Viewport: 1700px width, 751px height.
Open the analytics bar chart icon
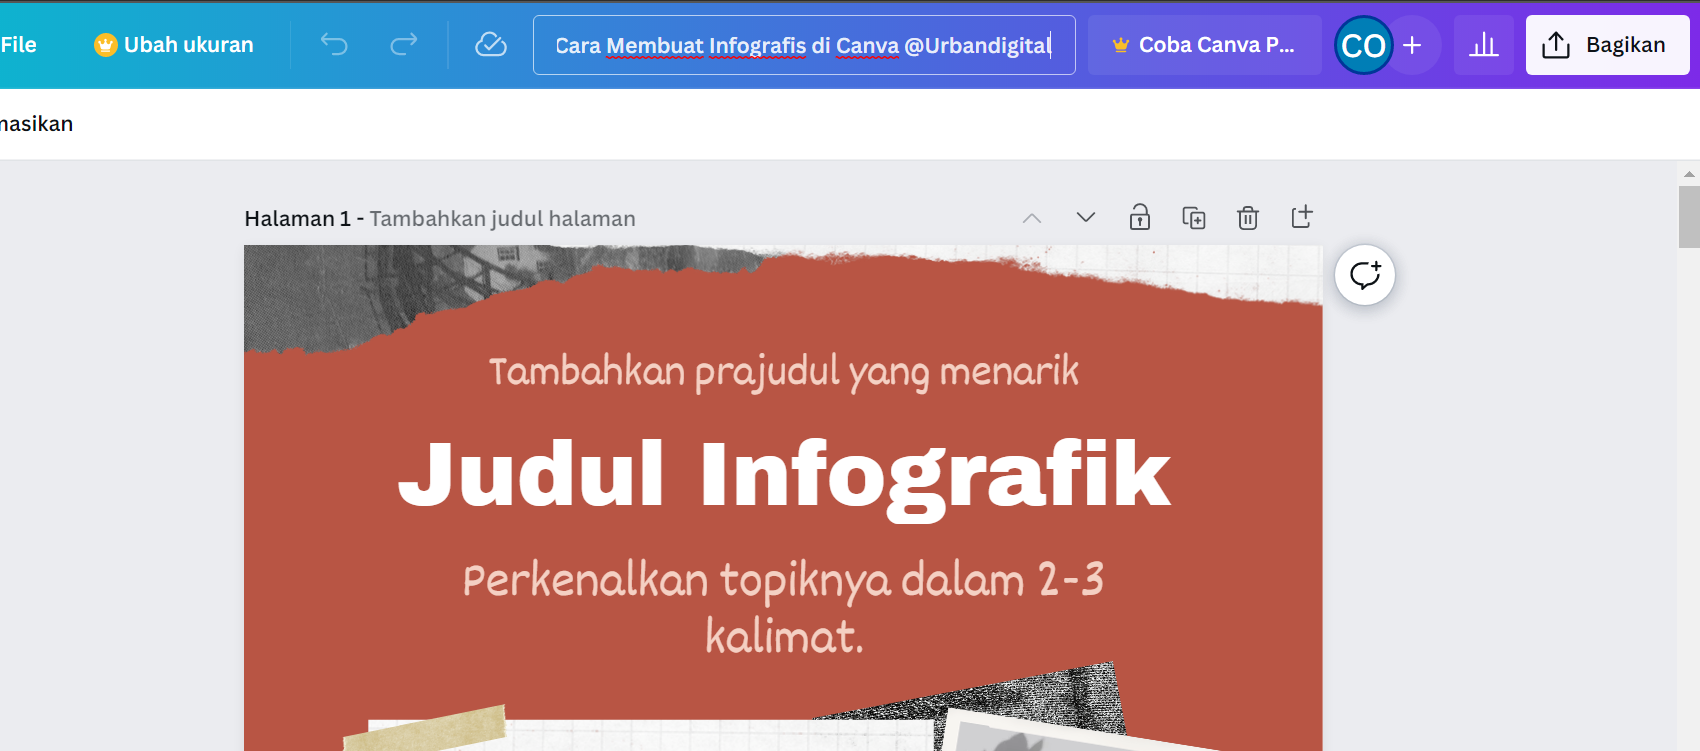pos(1483,45)
